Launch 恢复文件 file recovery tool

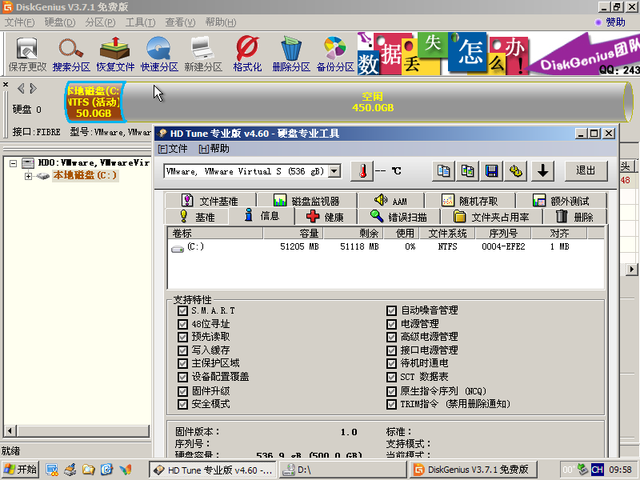point(115,54)
